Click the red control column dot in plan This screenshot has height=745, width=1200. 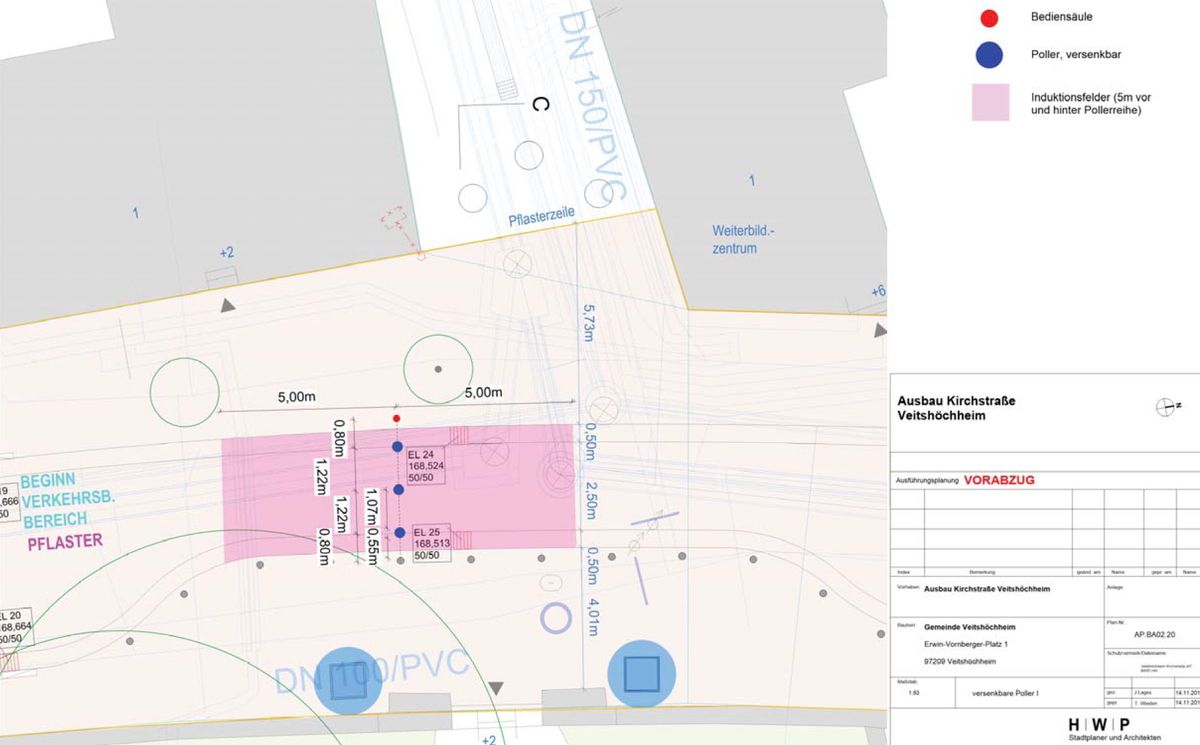coord(397,418)
